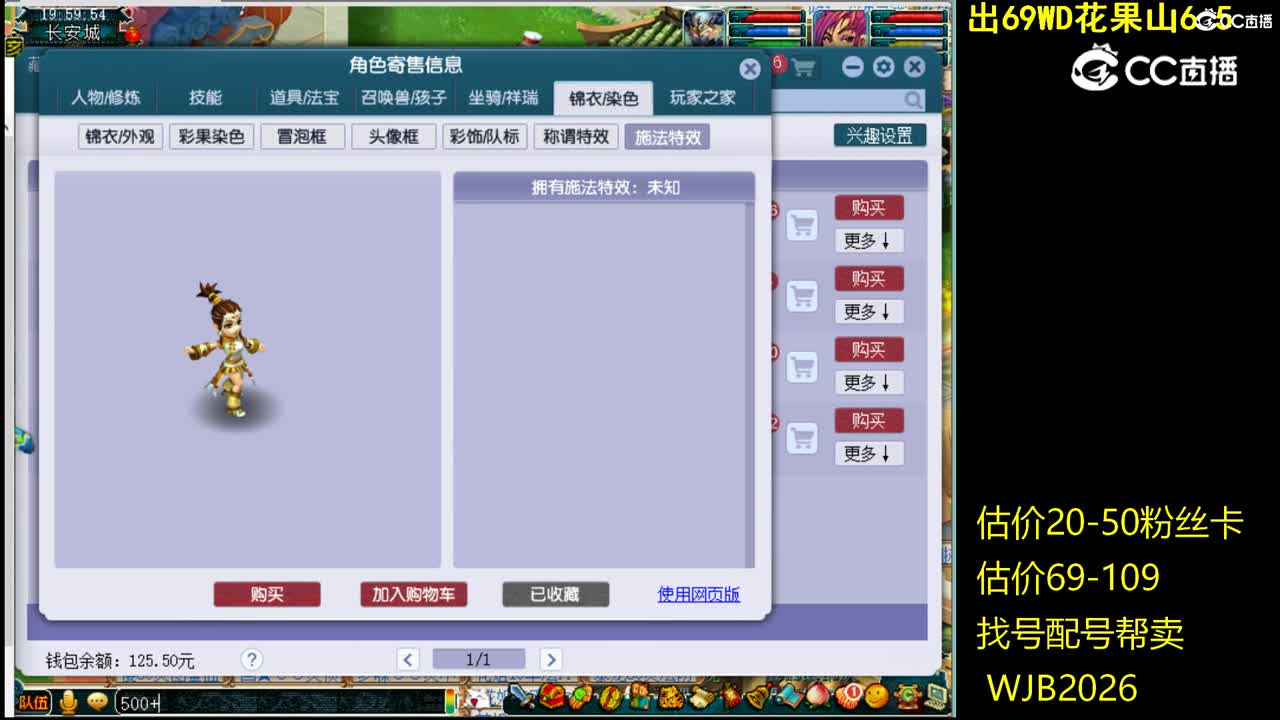The height and width of the screenshot is (720, 1280).
Task: Select 彩果染色 sub-tab
Action: tap(211, 137)
